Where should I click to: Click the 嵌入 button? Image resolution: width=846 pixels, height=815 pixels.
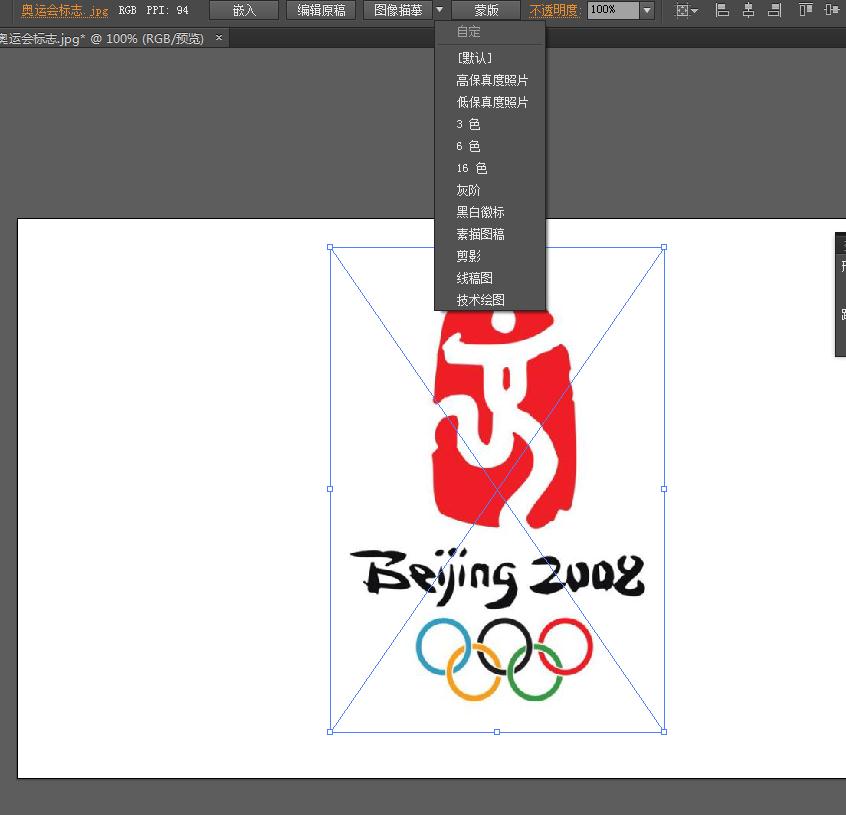click(244, 10)
